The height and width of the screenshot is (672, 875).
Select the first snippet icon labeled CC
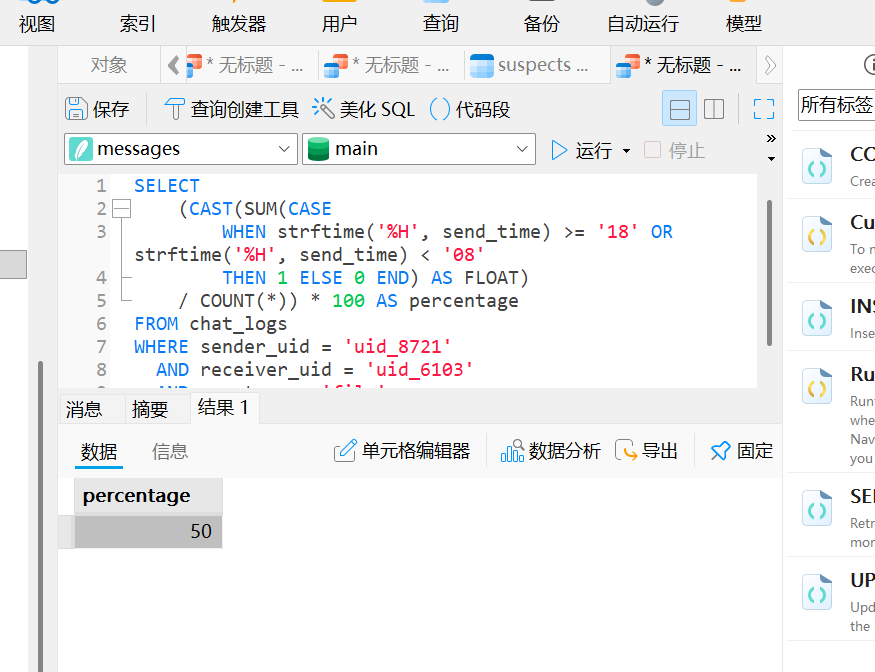817,166
